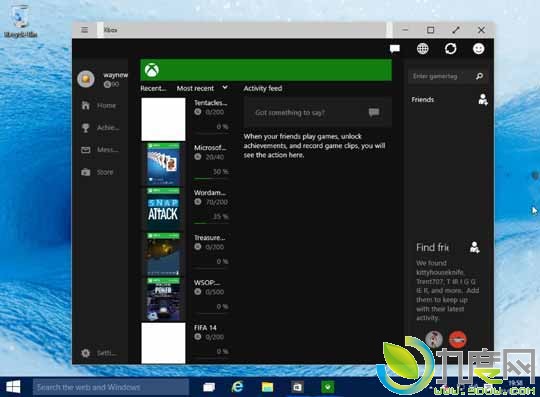Open the FIFA 14 thumbnail

[x=163, y=343]
